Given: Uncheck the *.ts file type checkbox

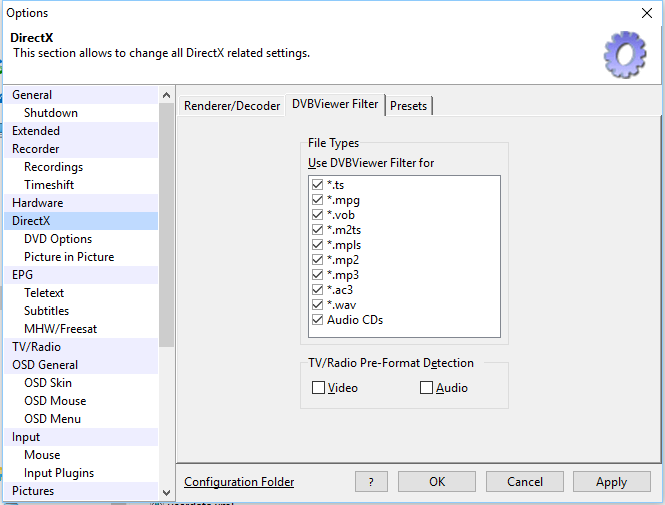Looking at the screenshot, I should tap(318, 185).
